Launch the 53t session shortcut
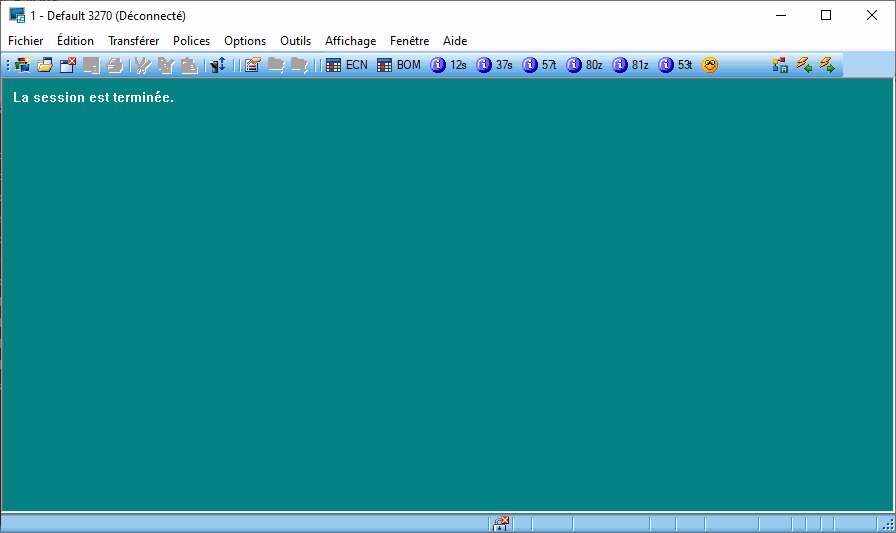 click(675, 65)
